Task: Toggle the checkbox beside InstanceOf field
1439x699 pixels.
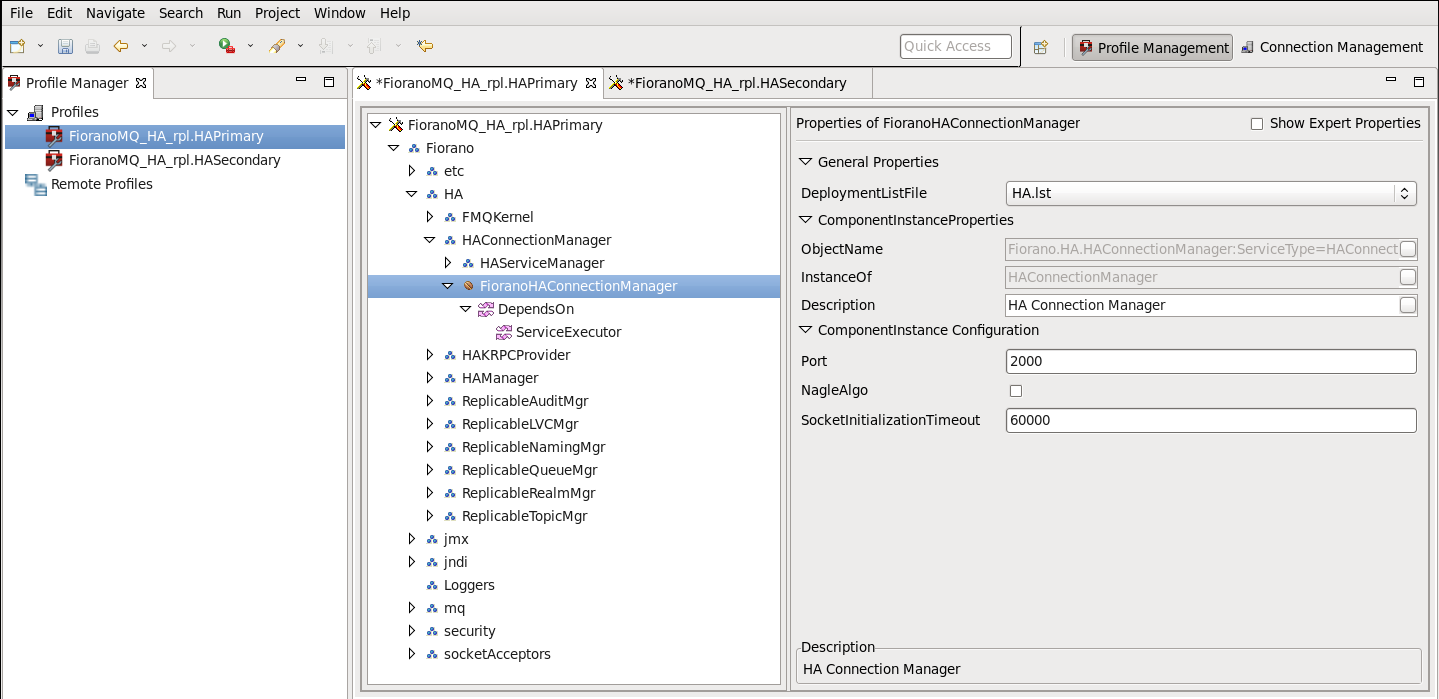Action: [x=1408, y=277]
